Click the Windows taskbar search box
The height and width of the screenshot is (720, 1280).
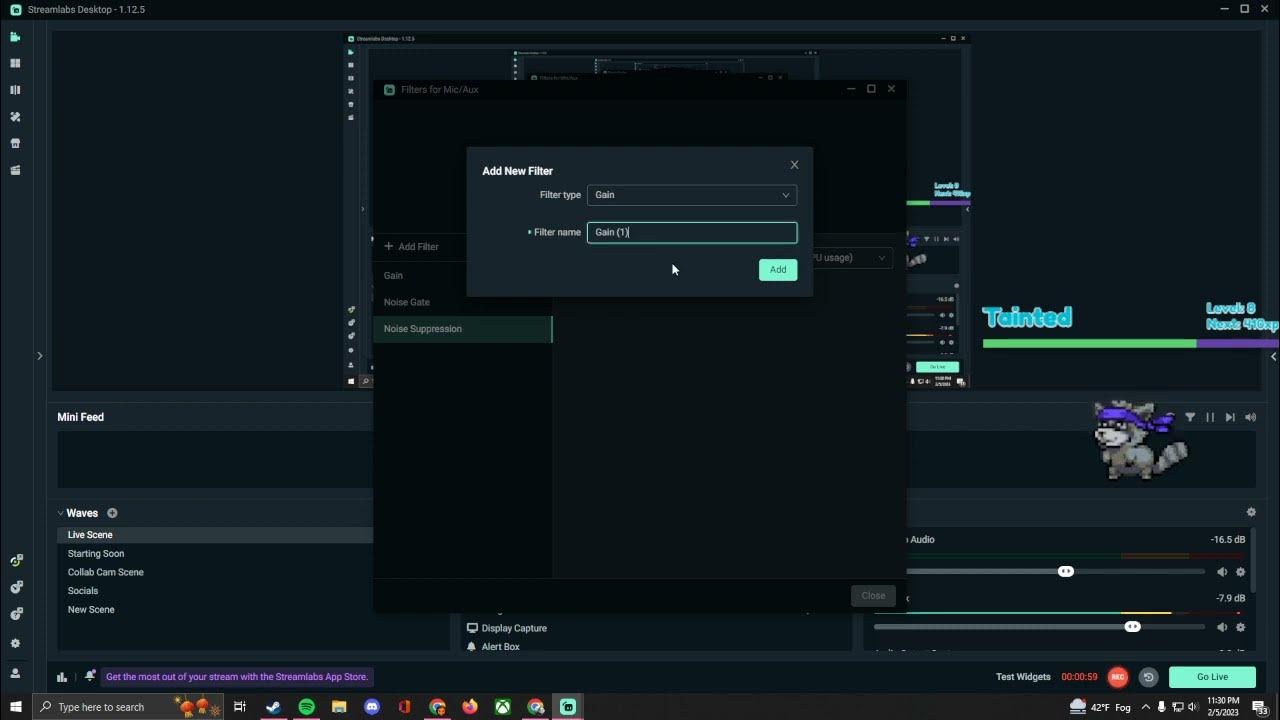point(129,707)
